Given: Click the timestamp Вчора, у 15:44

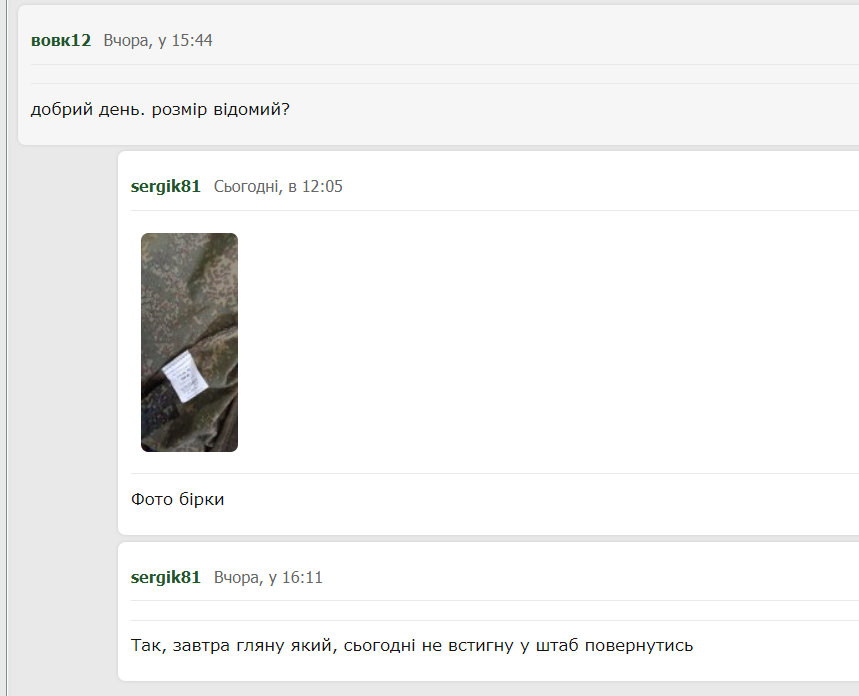Looking at the screenshot, I should pyautogui.click(x=158, y=41).
